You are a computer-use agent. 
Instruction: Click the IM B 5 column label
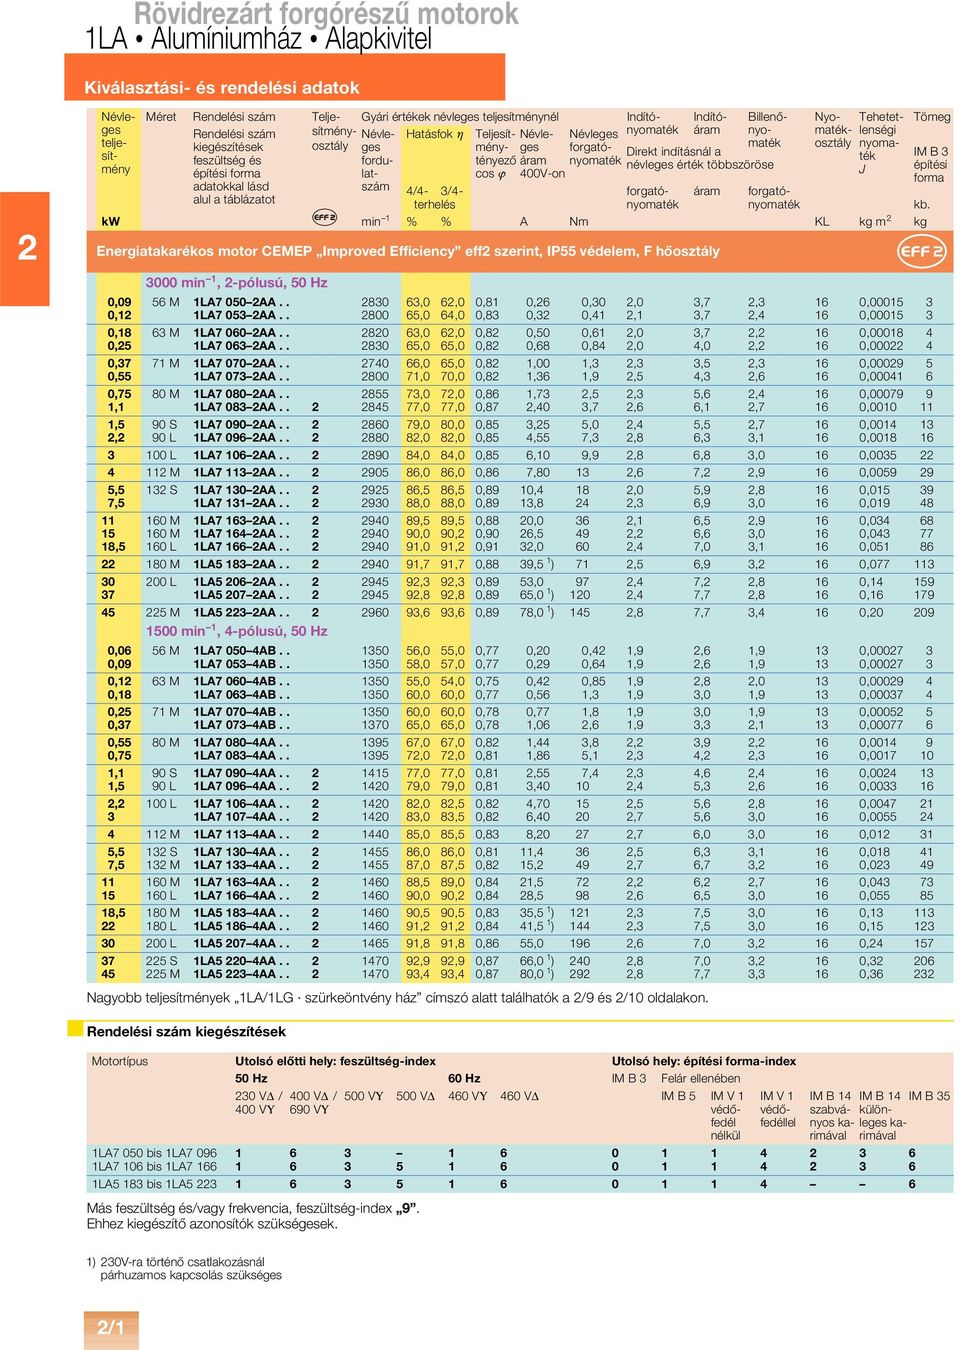click(x=678, y=1096)
